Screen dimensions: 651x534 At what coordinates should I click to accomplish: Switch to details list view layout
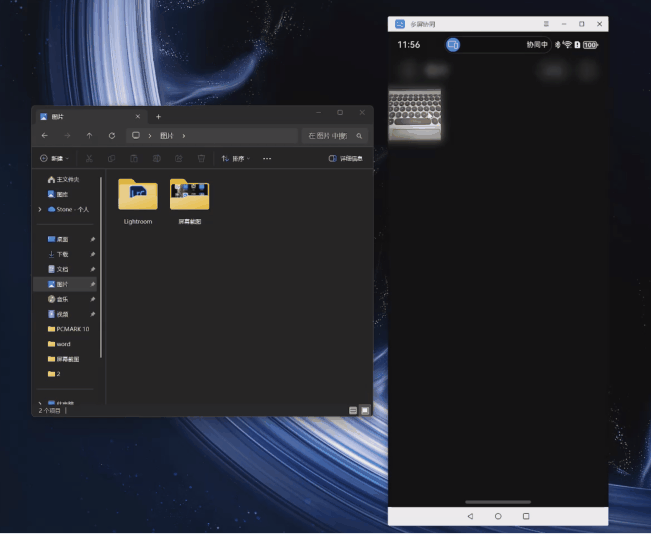[x=353, y=410]
